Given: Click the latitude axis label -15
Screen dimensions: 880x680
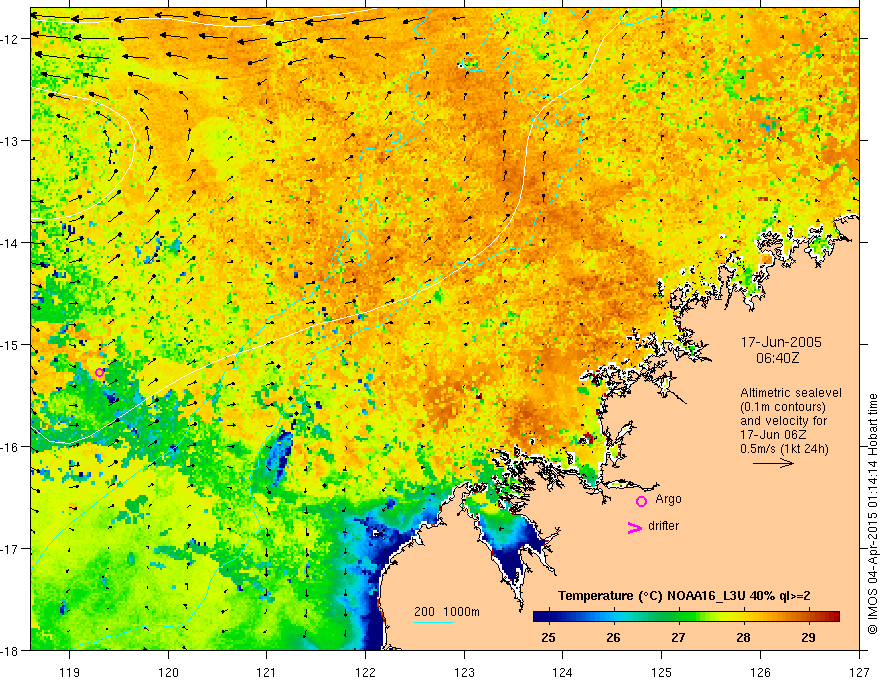Looking at the screenshot, I should pyautogui.click(x=11, y=344).
